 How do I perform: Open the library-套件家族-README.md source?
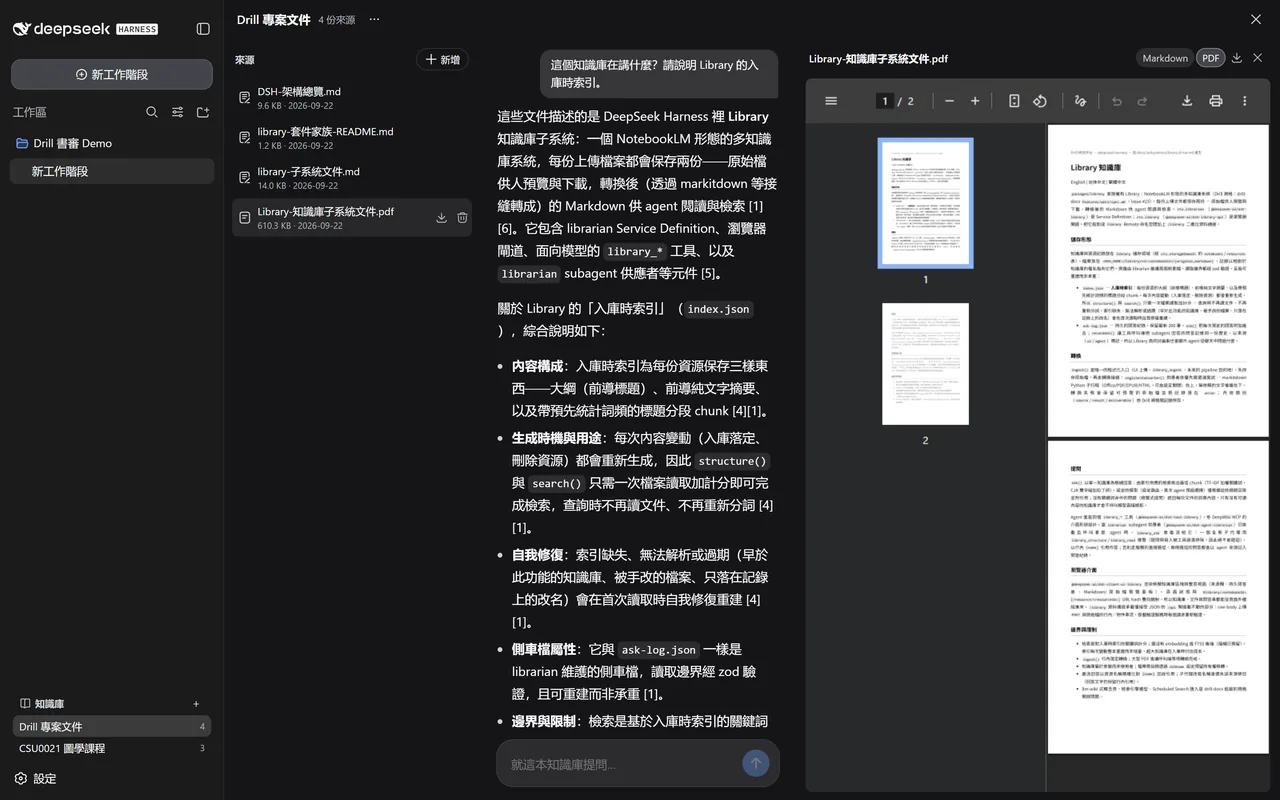click(352, 137)
